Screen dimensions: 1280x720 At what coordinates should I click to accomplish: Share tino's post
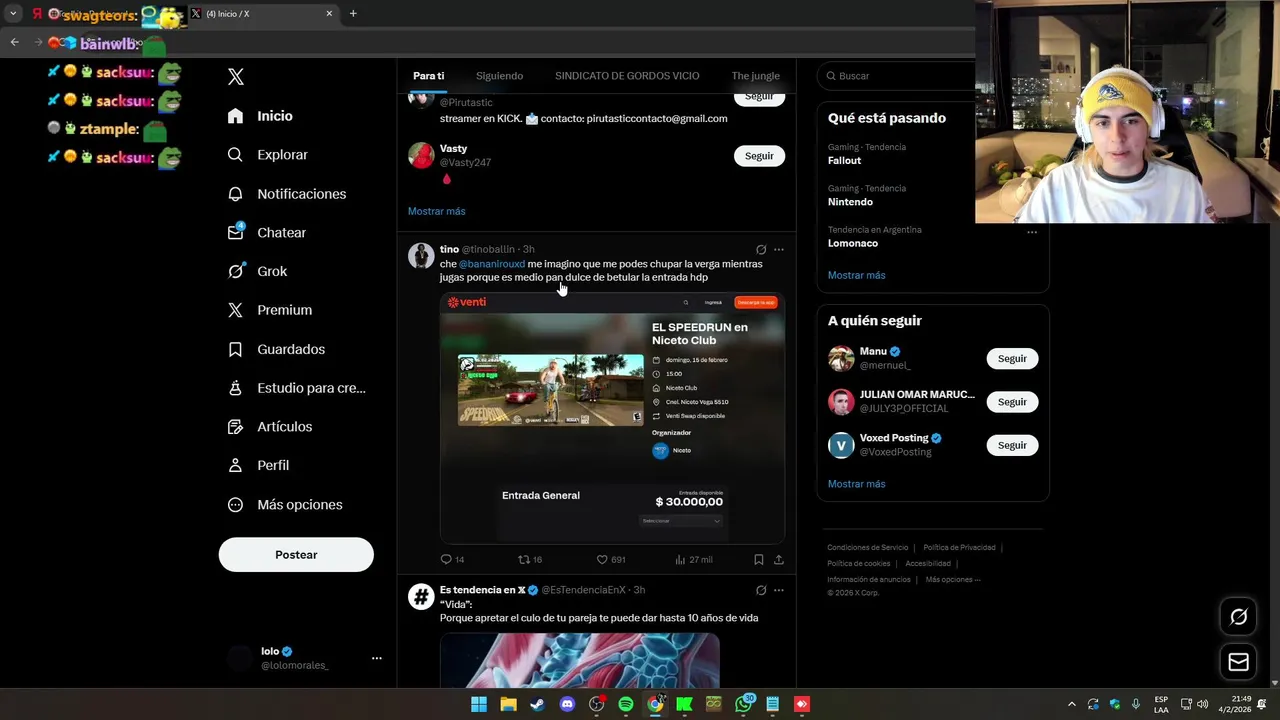click(779, 560)
